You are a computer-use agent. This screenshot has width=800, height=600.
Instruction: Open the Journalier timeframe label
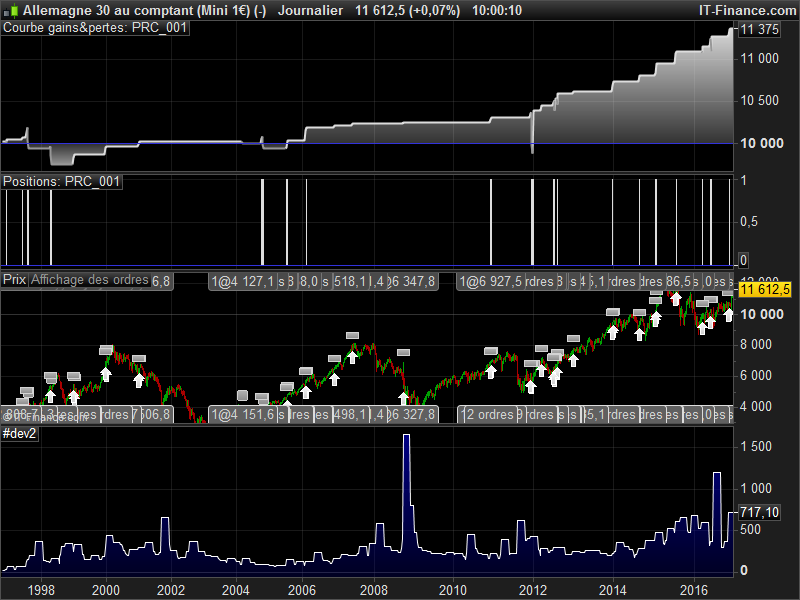point(310,10)
